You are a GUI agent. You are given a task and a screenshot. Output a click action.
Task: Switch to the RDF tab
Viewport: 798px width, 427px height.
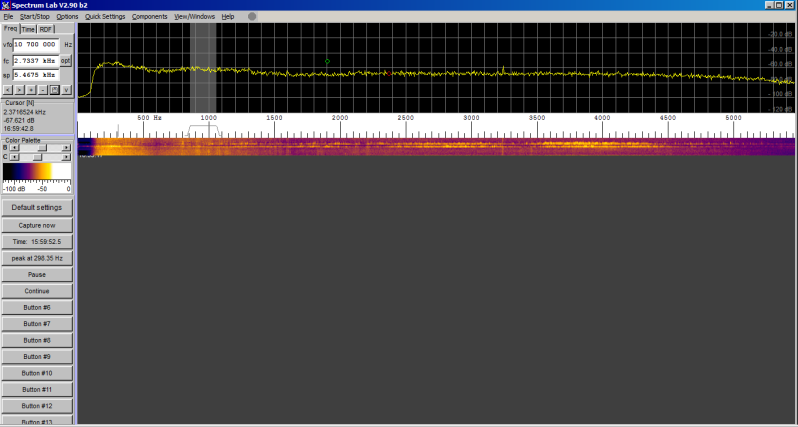tap(45, 30)
